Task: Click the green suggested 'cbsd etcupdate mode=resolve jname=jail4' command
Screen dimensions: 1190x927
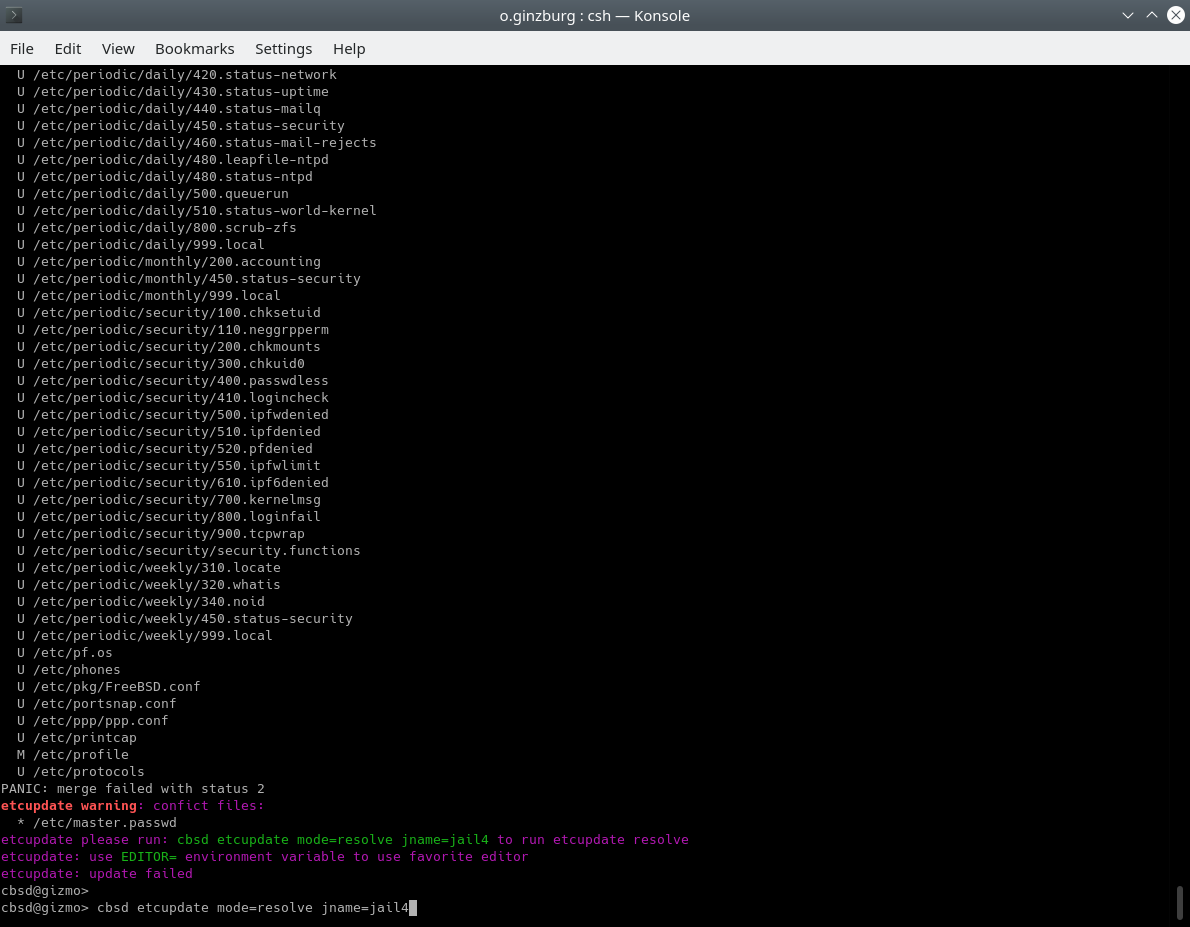Action: (332, 840)
